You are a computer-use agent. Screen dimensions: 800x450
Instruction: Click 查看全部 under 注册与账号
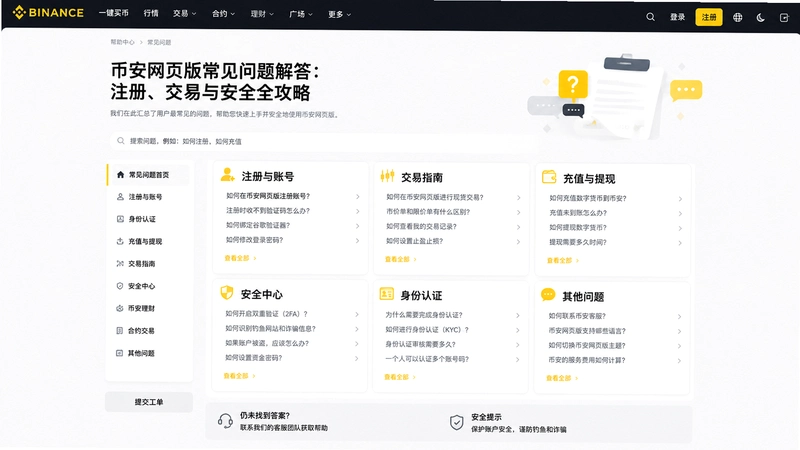pyautogui.click(x=240, y=258)
